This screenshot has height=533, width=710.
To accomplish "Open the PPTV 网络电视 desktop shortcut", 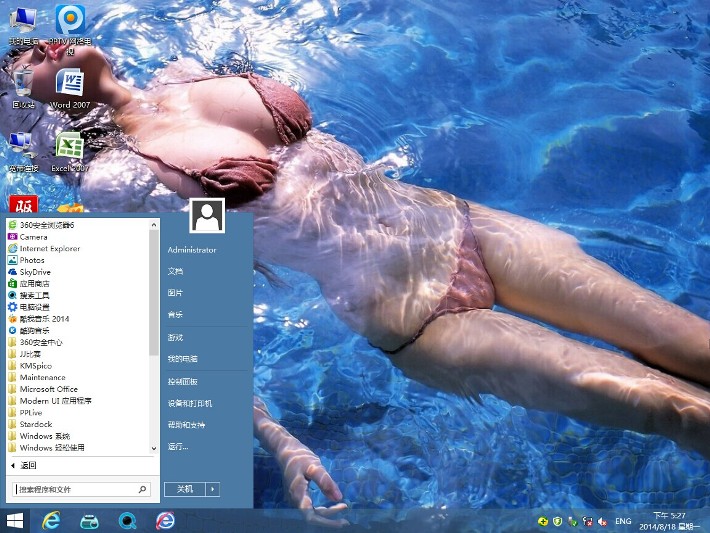I will 70,29.
